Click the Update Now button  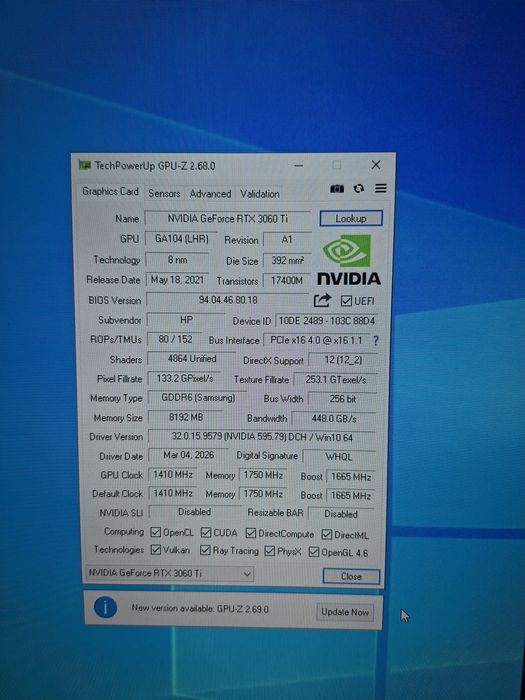345,612
